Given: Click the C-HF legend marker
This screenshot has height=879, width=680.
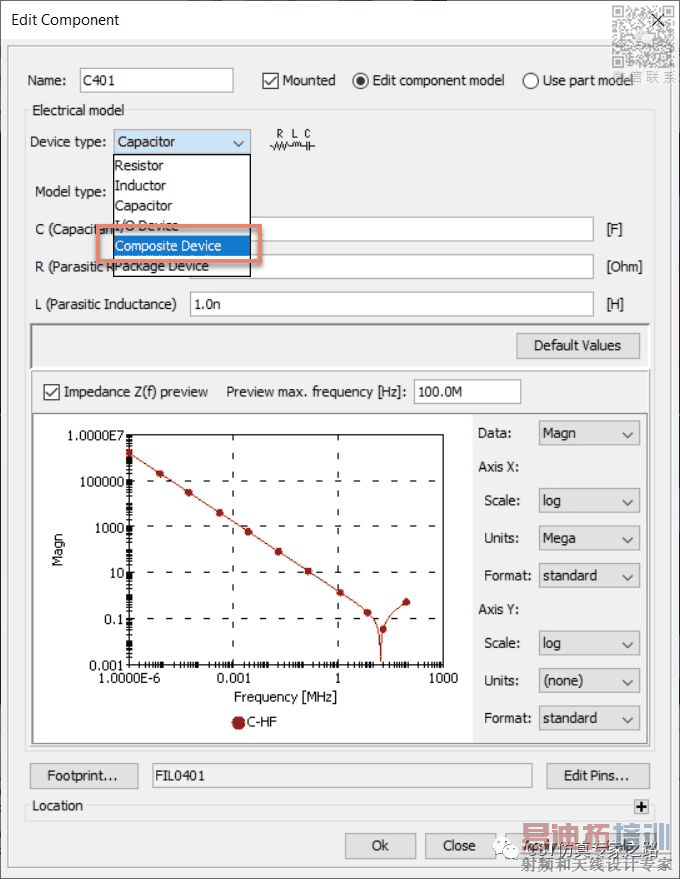Looking at the screenshot, I should pos(238,723).
